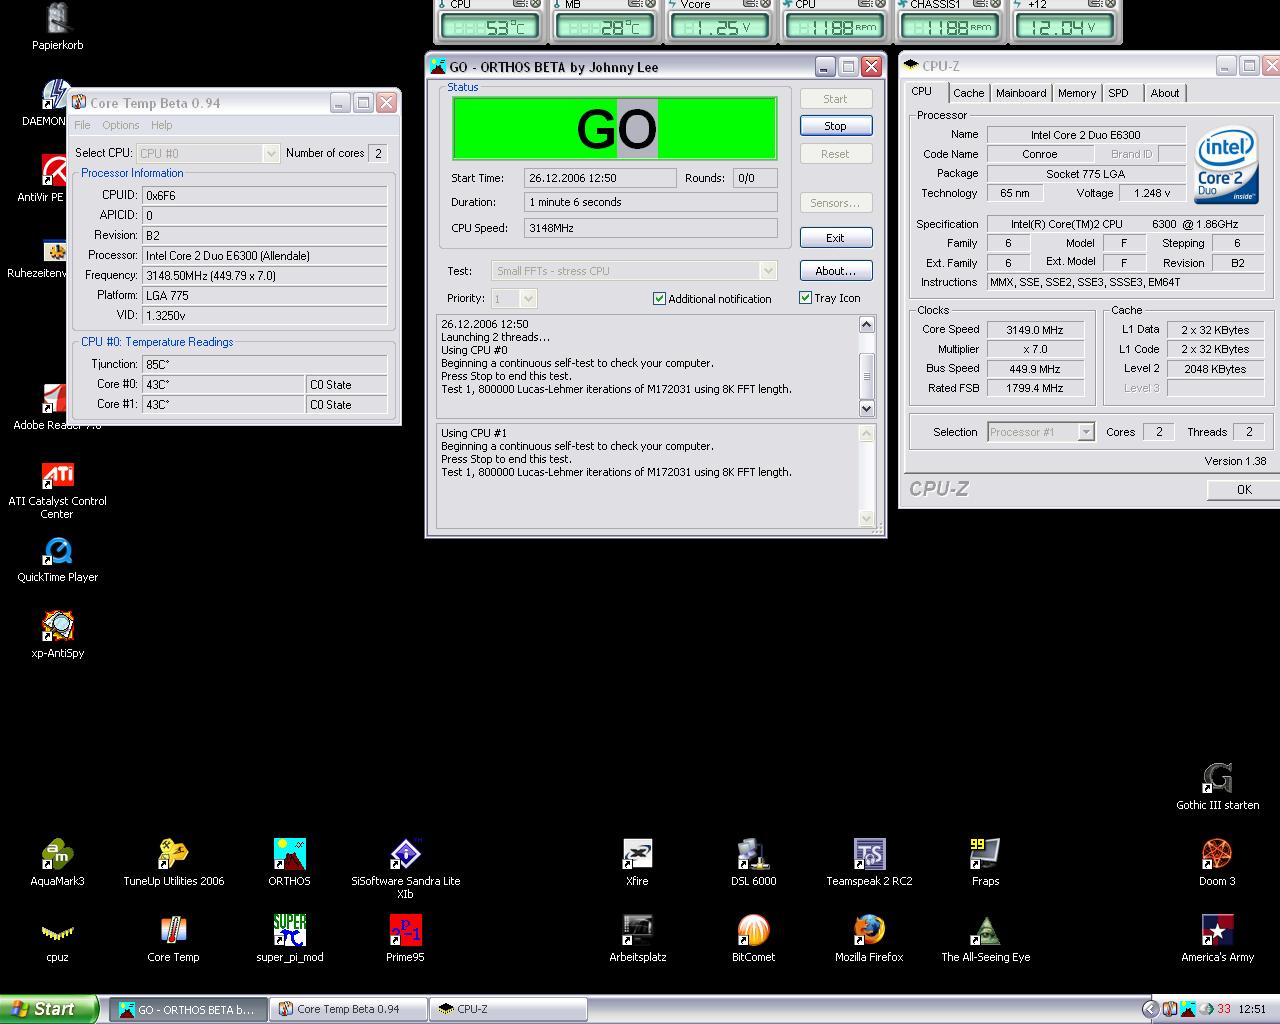
Task: Switch to the SPD tab in CPU-Z
Action: pos(1118,93)
